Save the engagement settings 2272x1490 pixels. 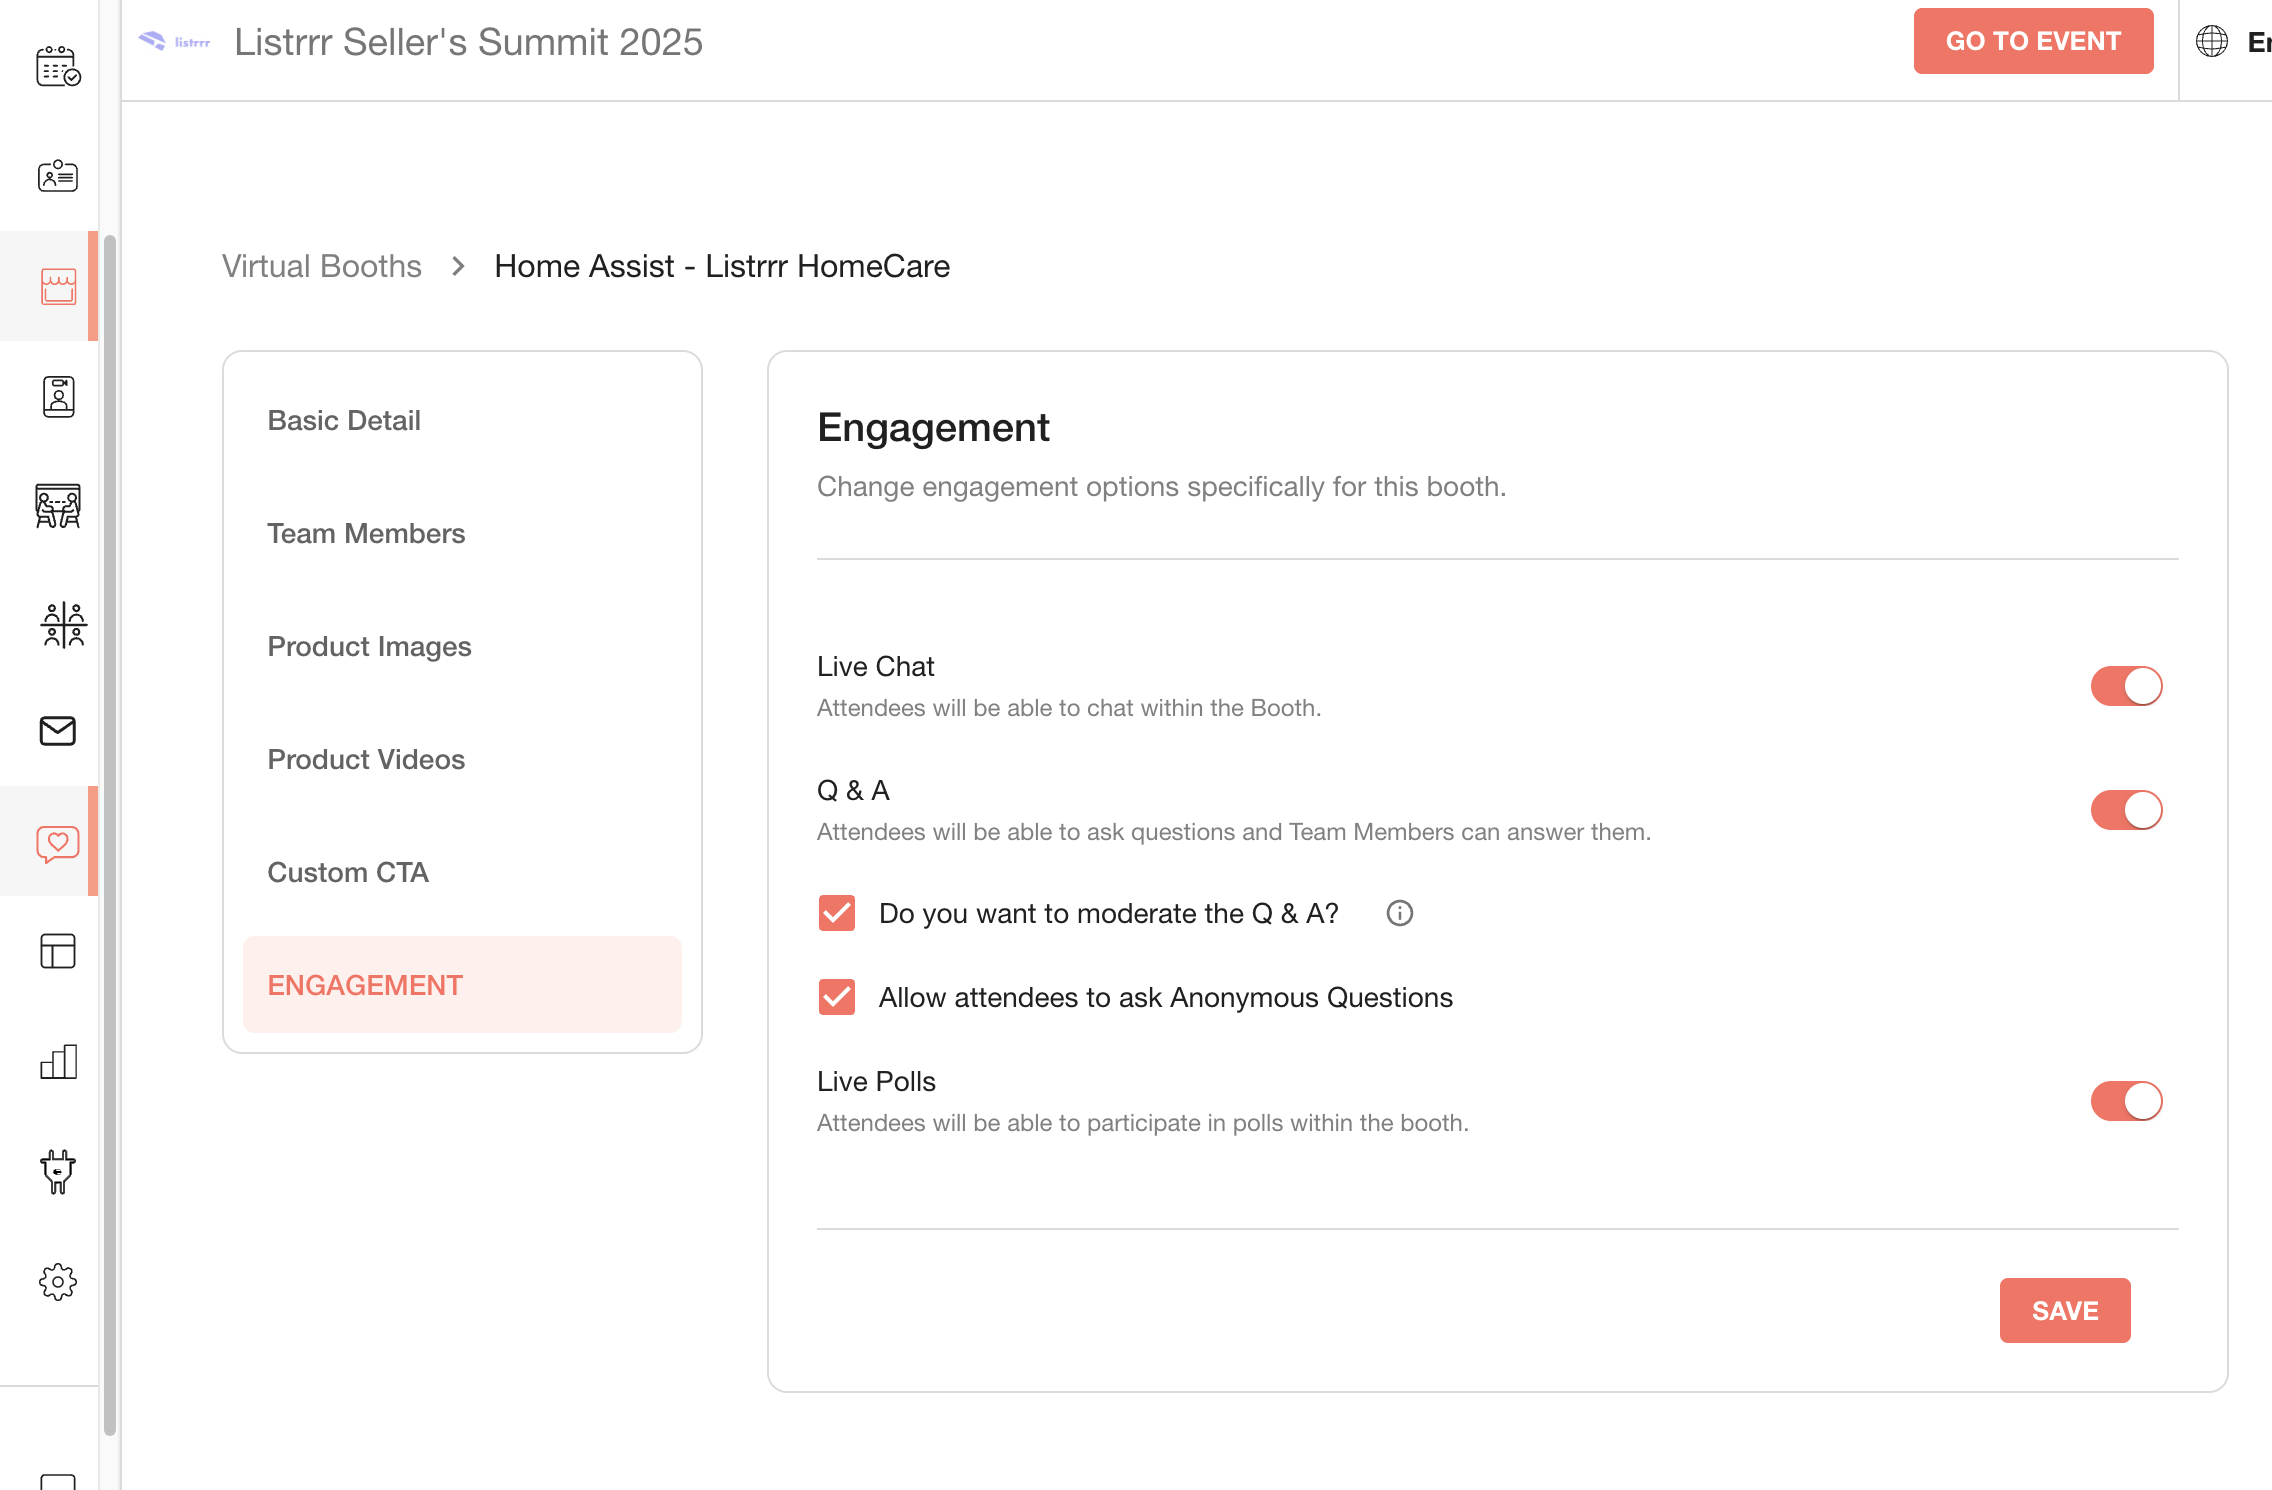[x=2064, y=1310]
